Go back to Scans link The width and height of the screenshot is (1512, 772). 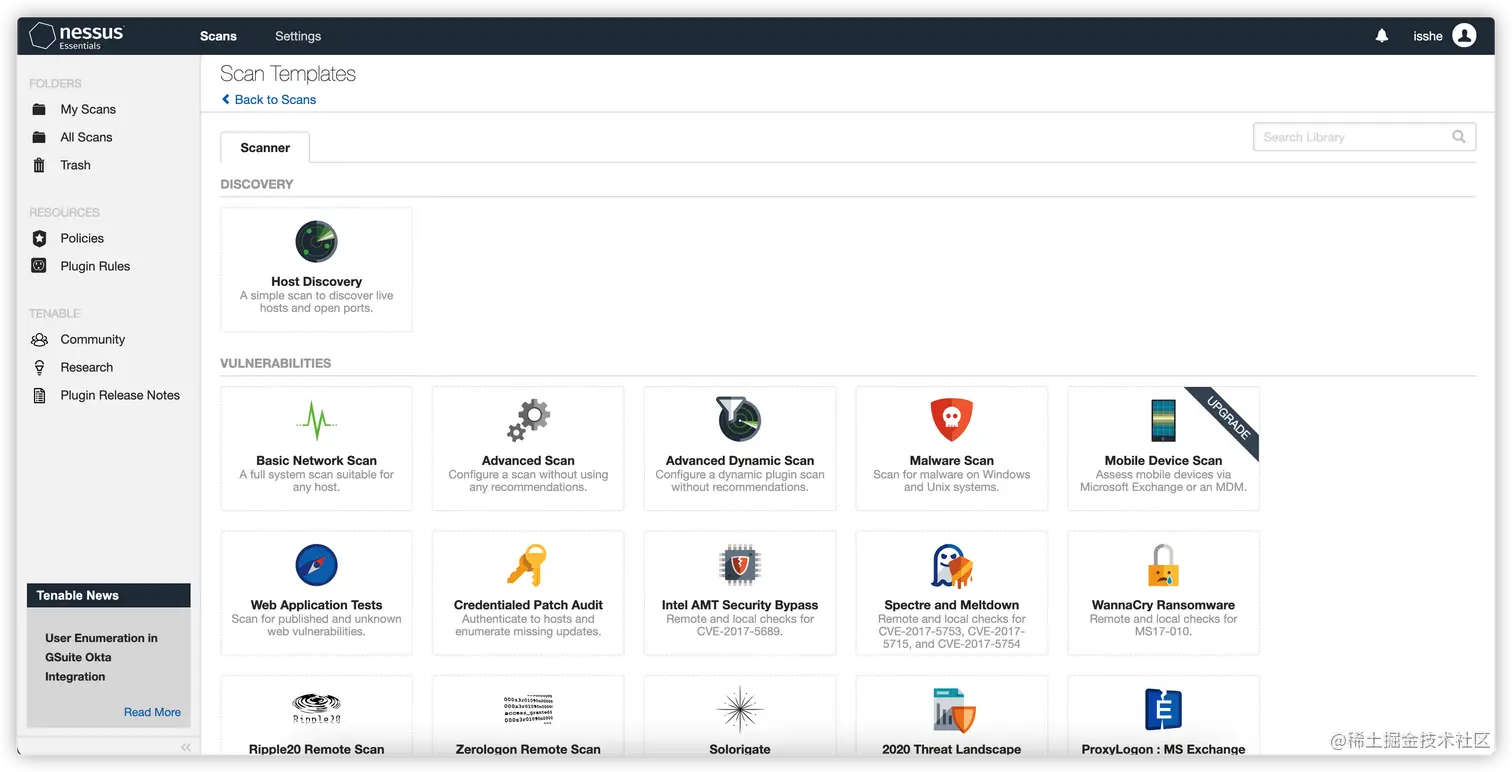tap(269, 99)
